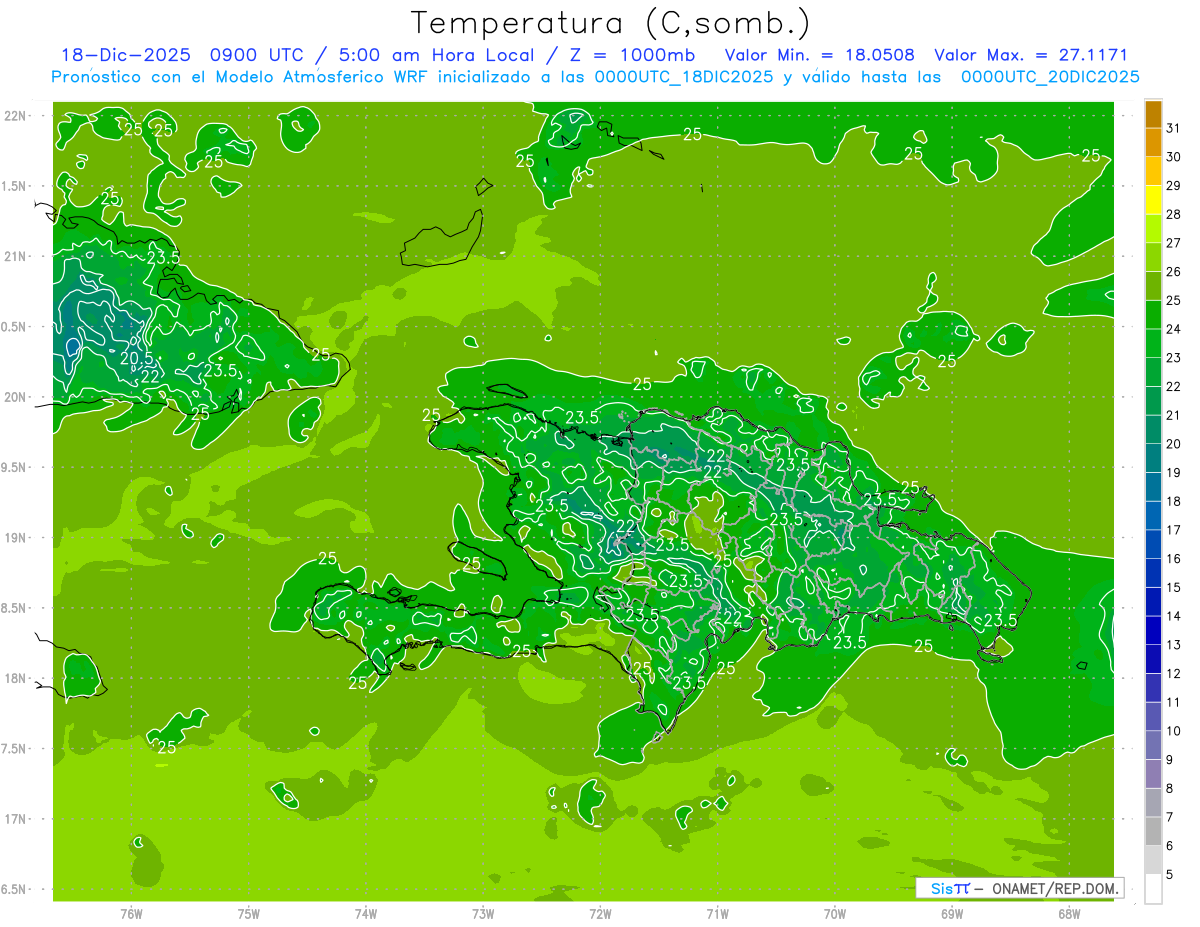The height and width of the screenshot is (927, 1200).
Task: Click the "69W" longitude axis label
Action: click(x=952, y=913)
